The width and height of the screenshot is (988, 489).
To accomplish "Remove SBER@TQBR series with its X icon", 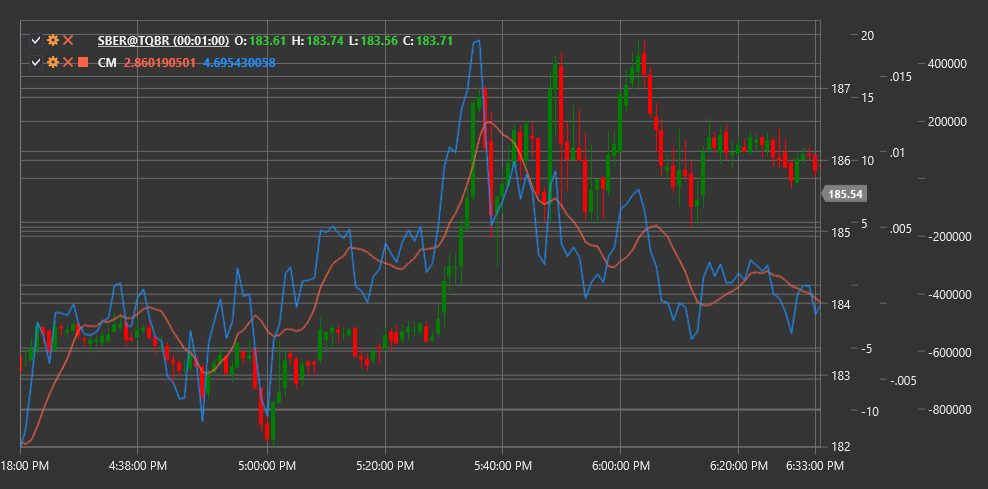I will [69, 41].
